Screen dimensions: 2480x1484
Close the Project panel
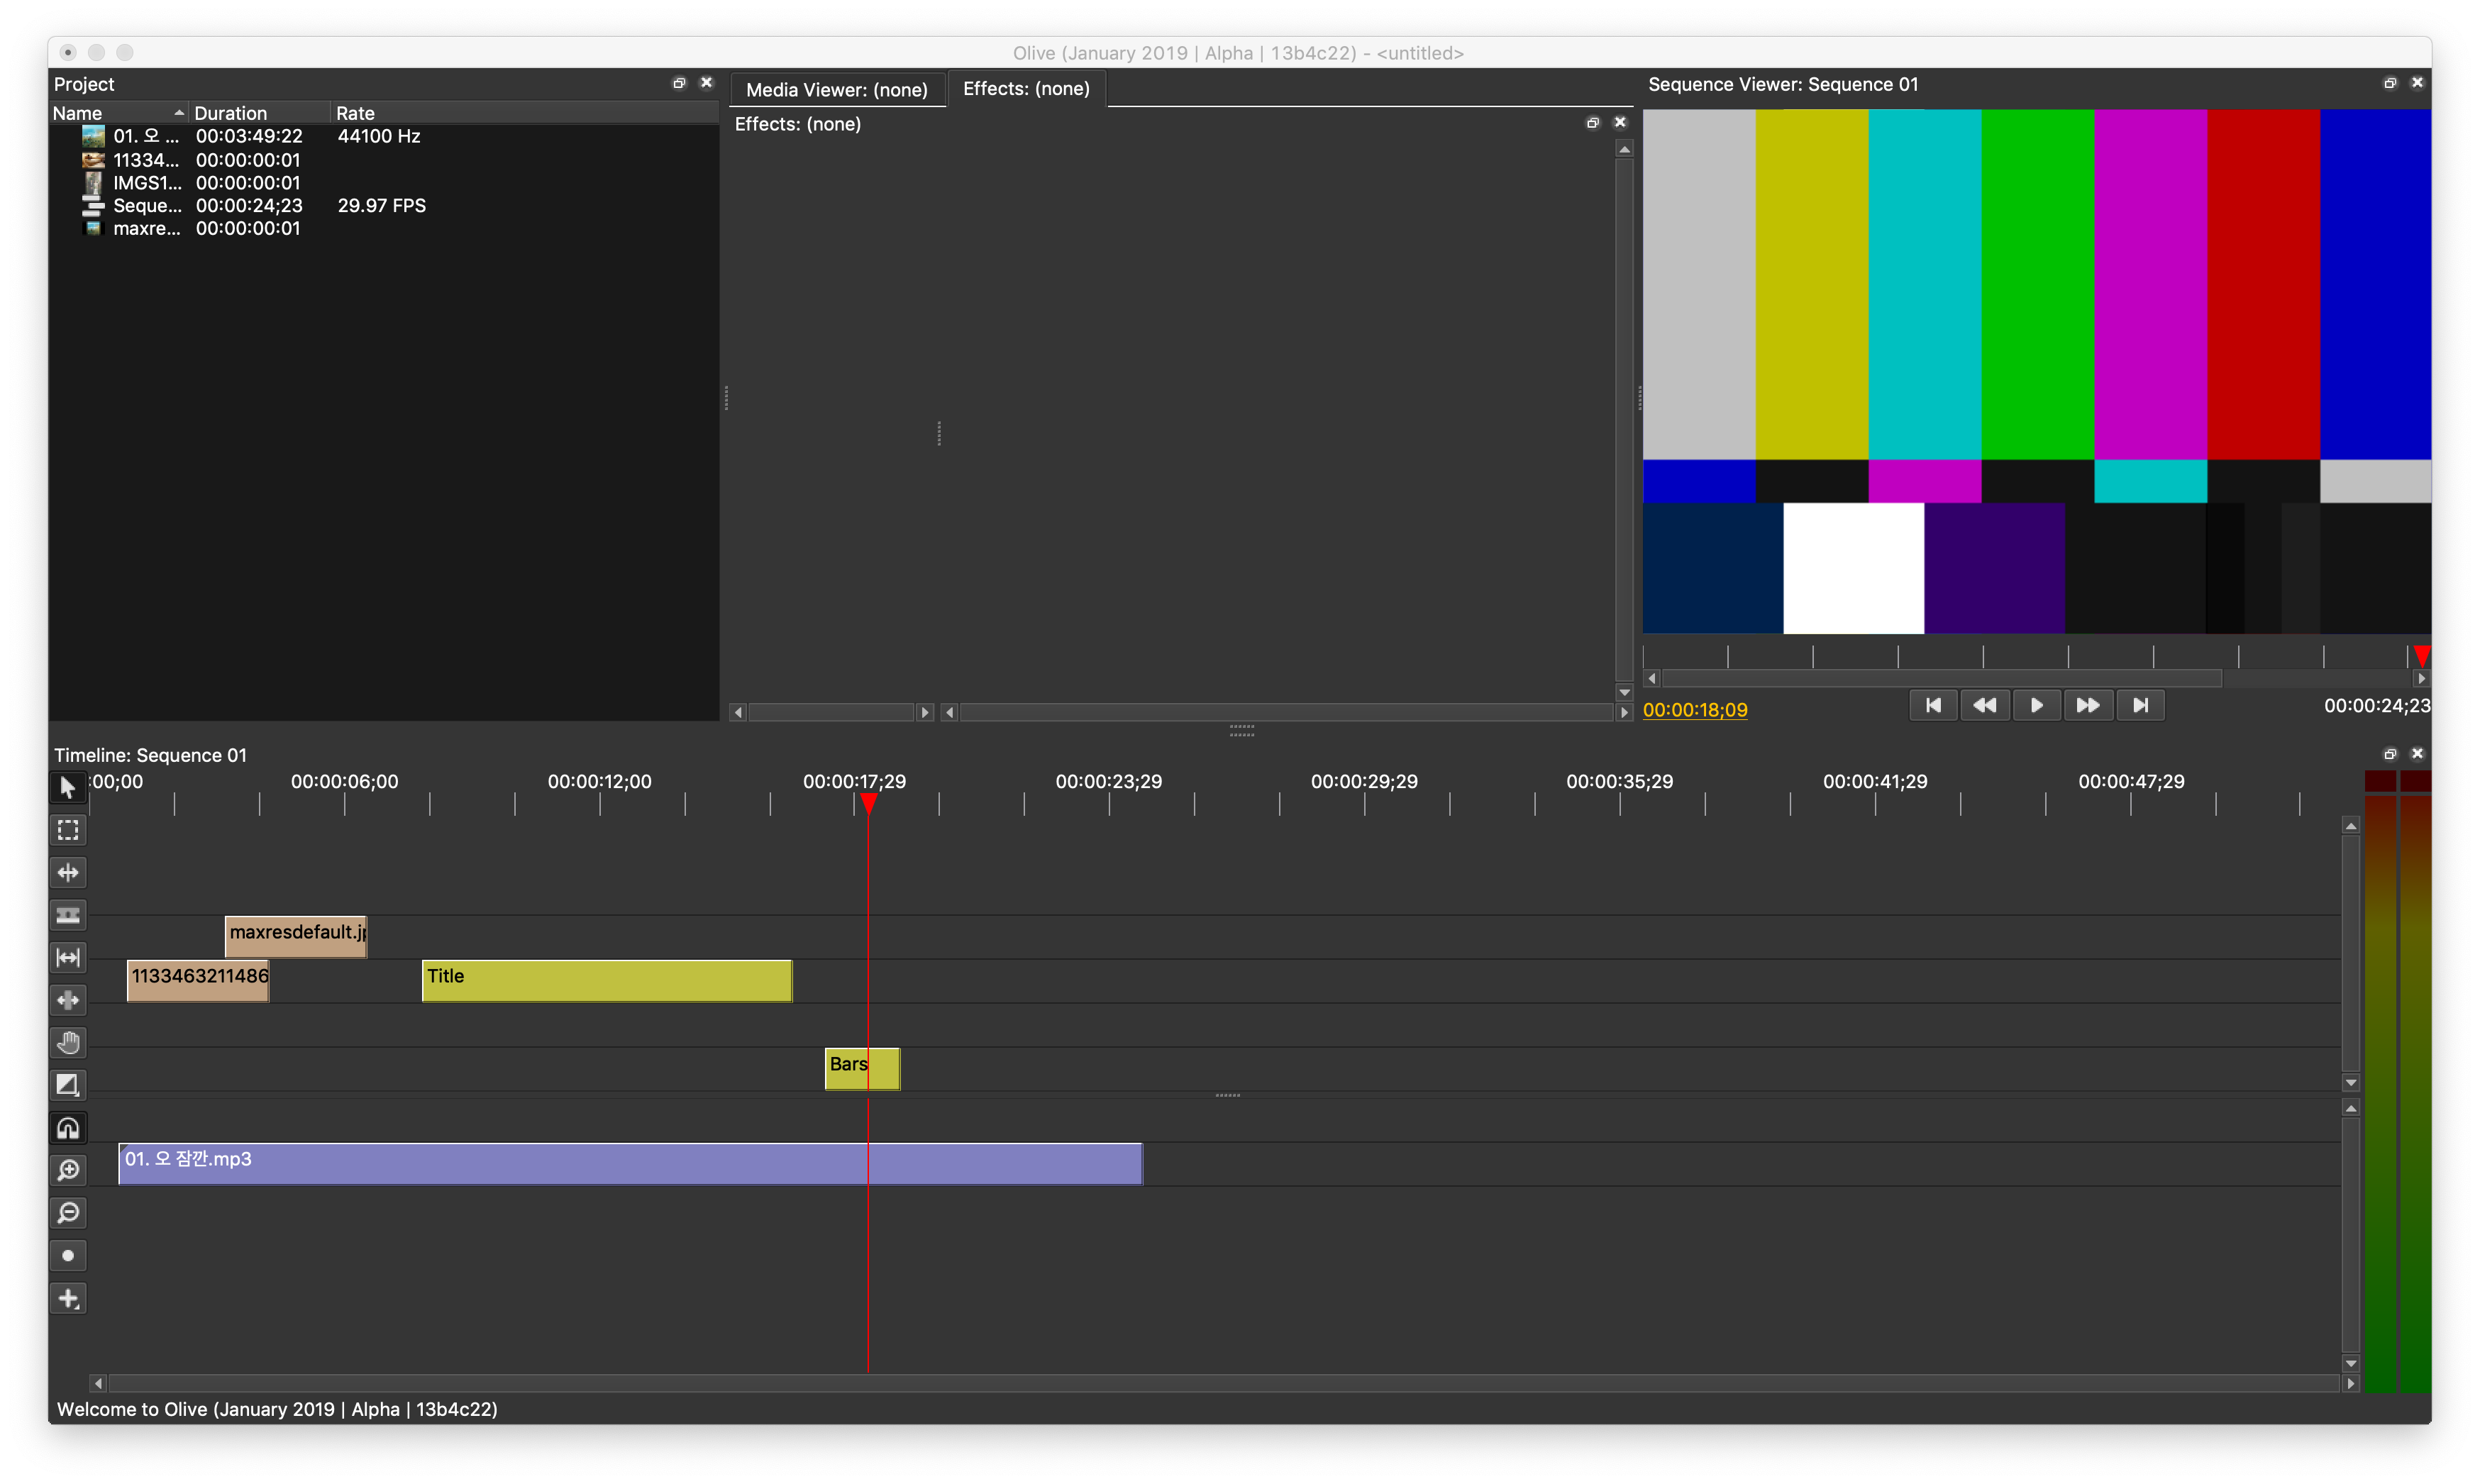pyautogui.click(x=707, y=83)
